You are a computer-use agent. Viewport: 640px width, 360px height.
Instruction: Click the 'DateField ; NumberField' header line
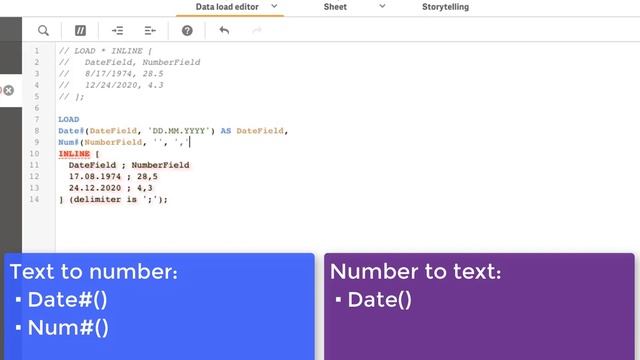[129, 165]
